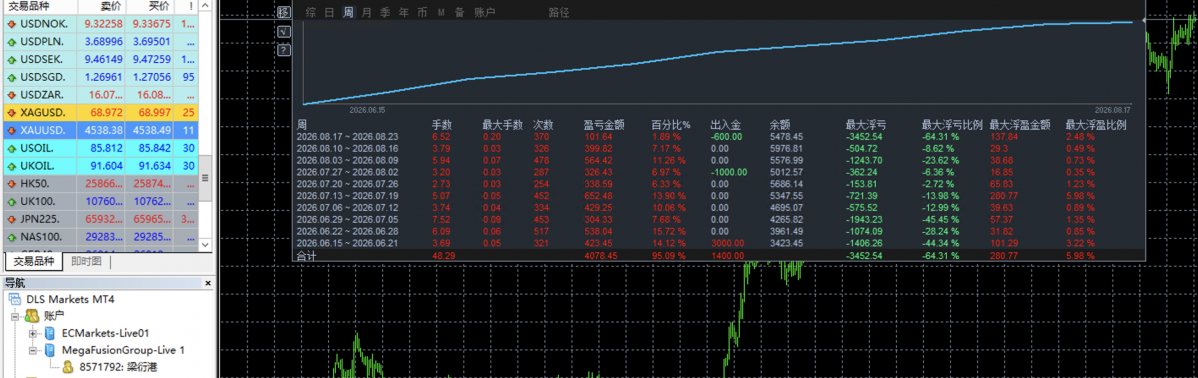Click the direction arrow icon beside USDSEK.
Screen dimensions: 1198x378
(12, 60)
